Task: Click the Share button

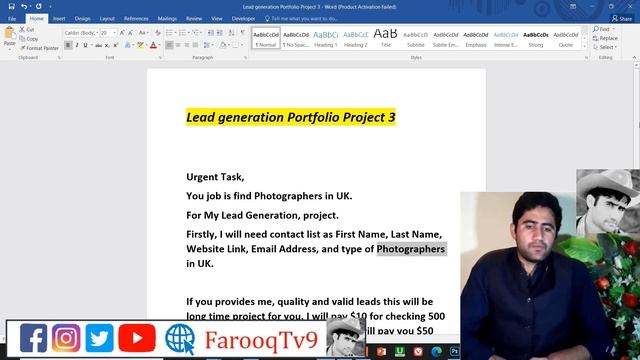Action: 622,19
